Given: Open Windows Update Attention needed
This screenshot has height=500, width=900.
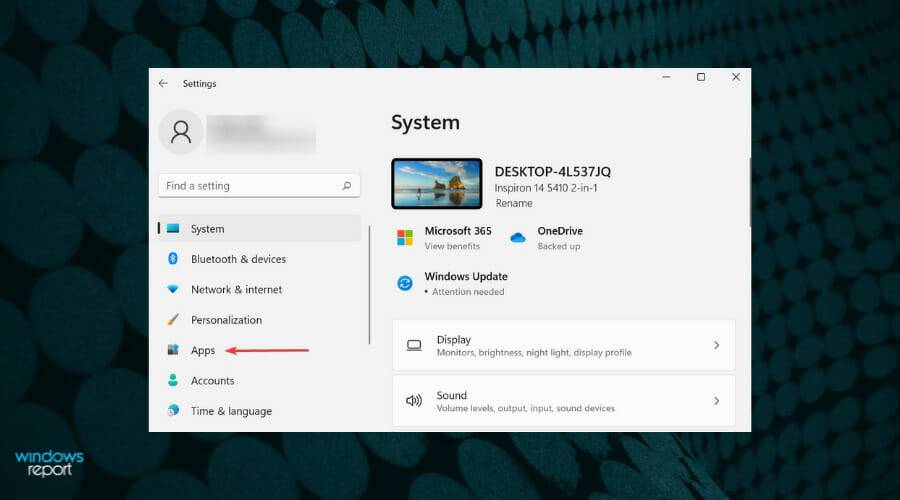Looking at the screenshot, I should click(468, 292).
